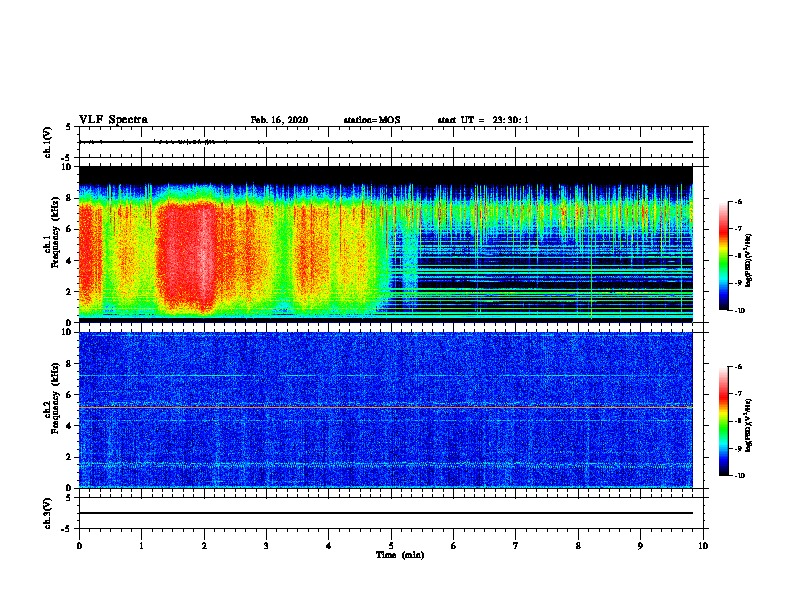
Task: Click the date text "Feb. 16, 2020"
Action: click(x=279, y=120)
